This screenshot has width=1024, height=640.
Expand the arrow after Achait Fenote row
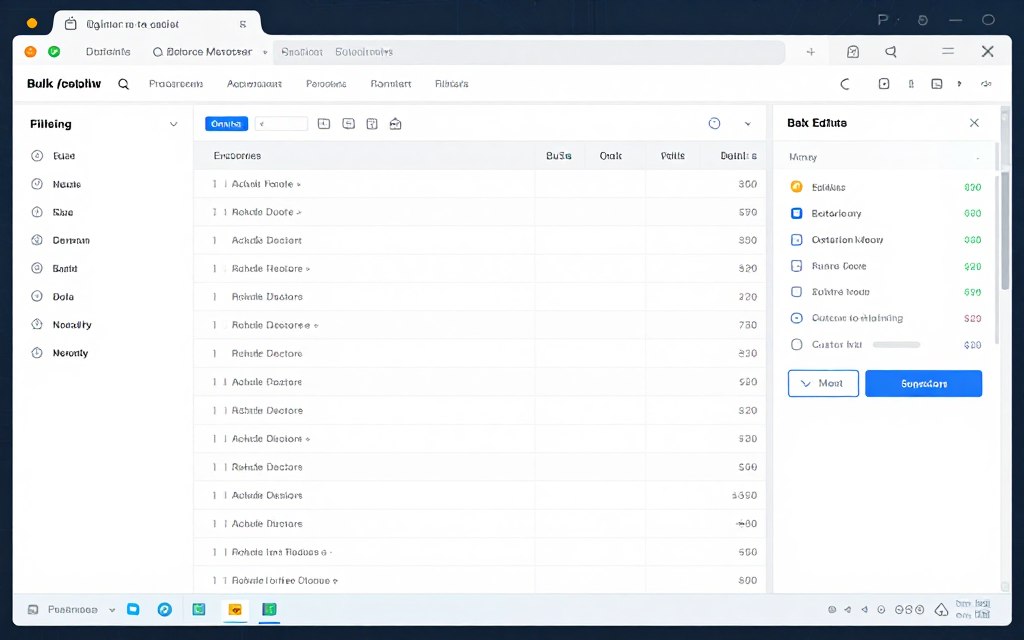(298, 185)
